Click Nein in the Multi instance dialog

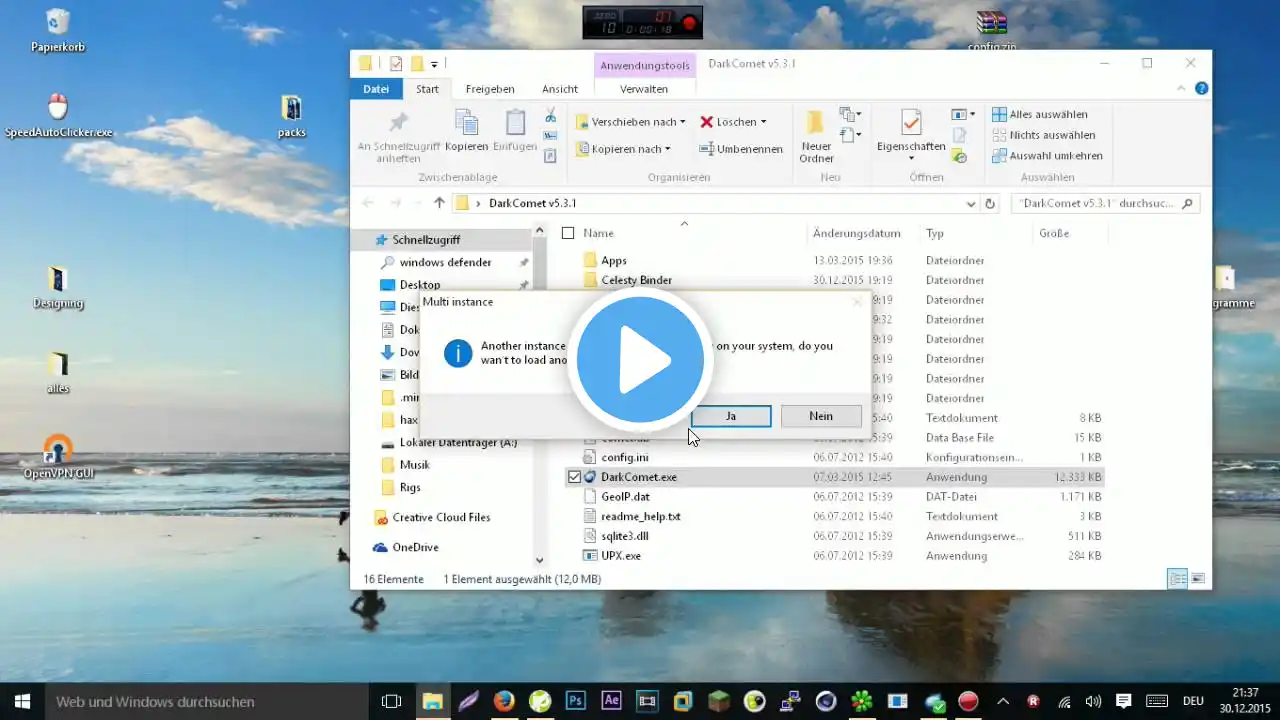click(820, 416)
